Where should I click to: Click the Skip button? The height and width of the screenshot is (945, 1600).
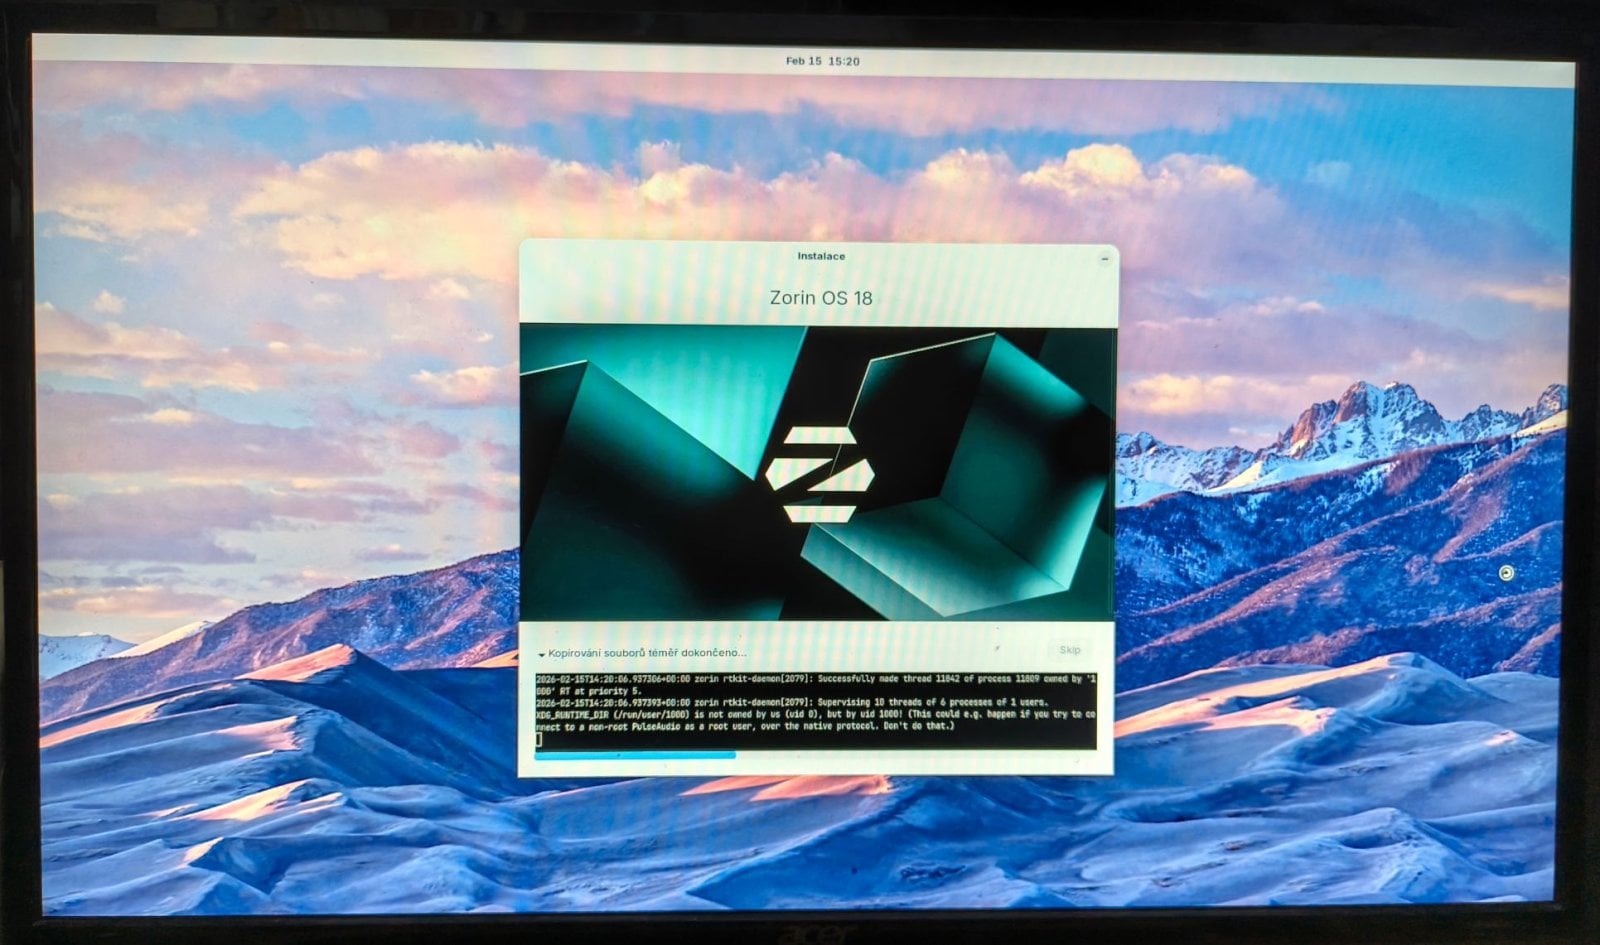[1069, 650]
